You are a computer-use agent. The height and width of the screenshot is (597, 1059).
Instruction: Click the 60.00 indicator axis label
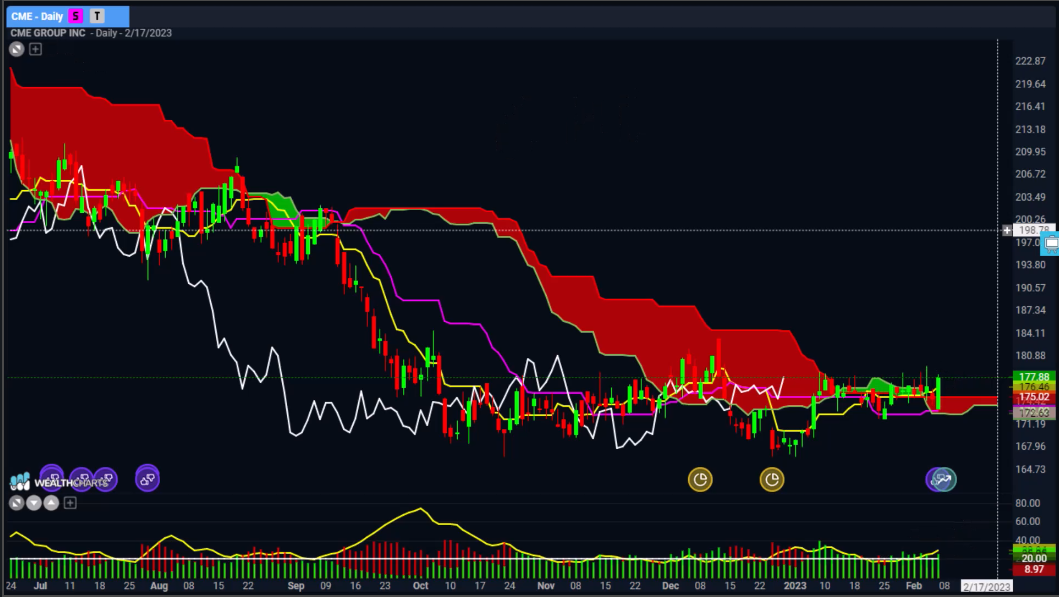click(1027, 521)
